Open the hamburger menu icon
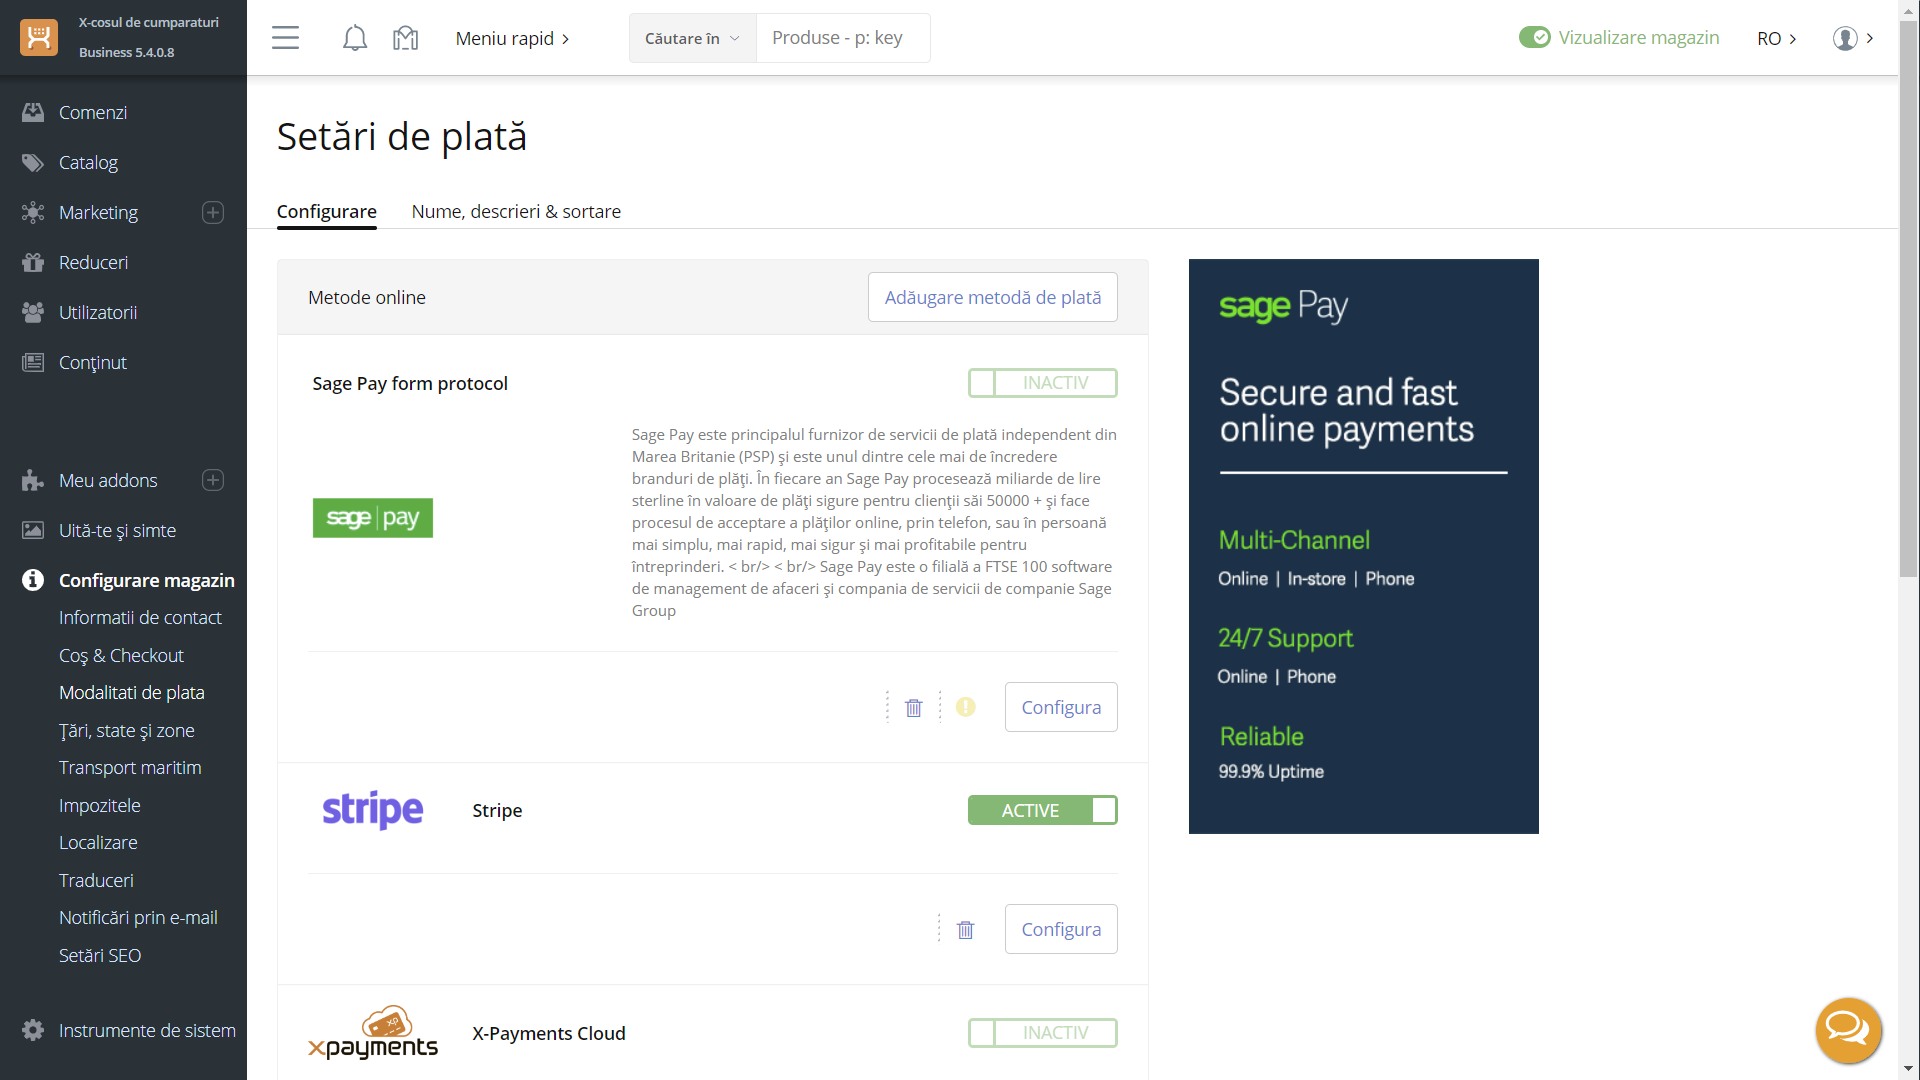Screen dimensions: 1920x1080 (x=285, y=38)
